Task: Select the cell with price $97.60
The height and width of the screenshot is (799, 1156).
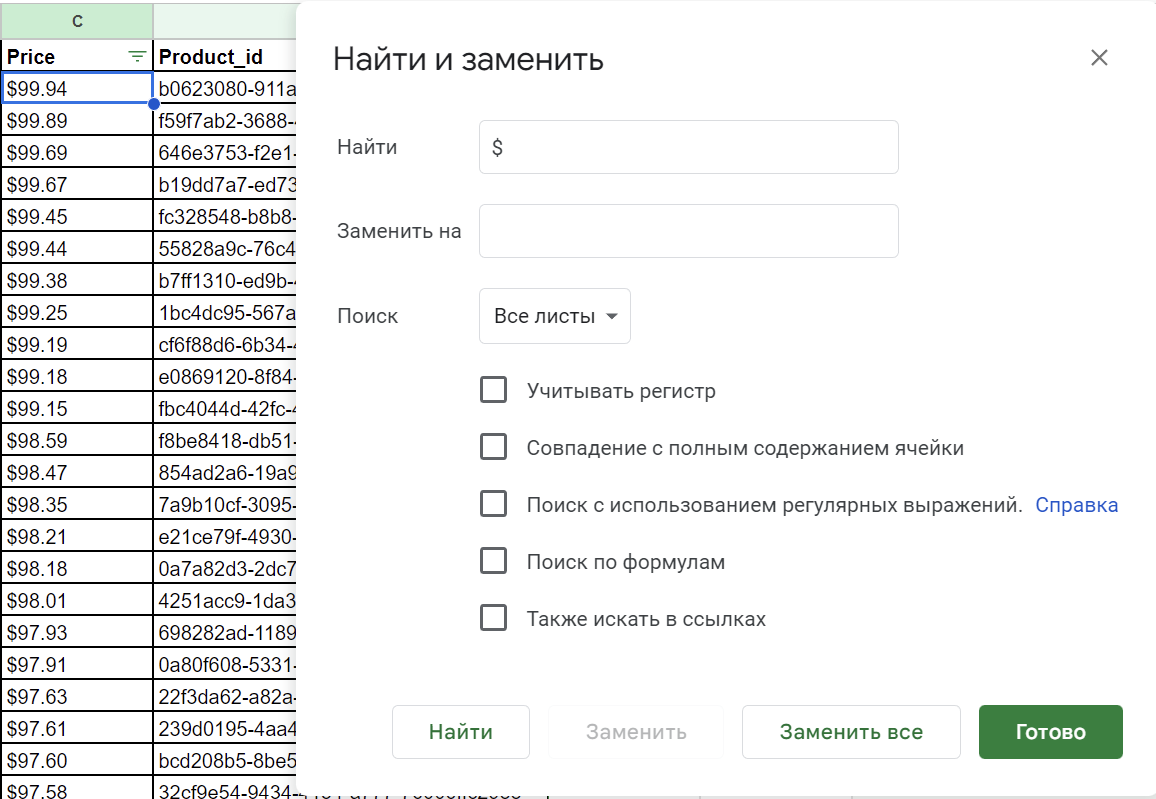Action: (x=76, y=761)
